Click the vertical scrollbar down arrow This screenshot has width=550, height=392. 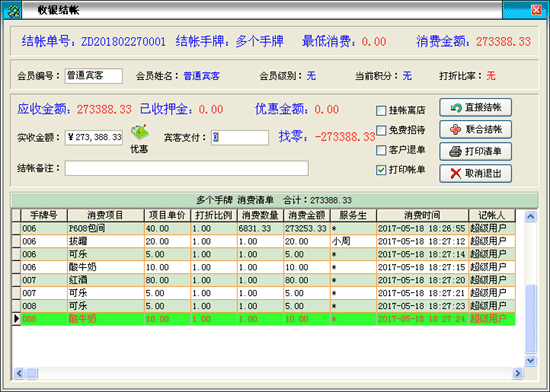click(530, 360)
